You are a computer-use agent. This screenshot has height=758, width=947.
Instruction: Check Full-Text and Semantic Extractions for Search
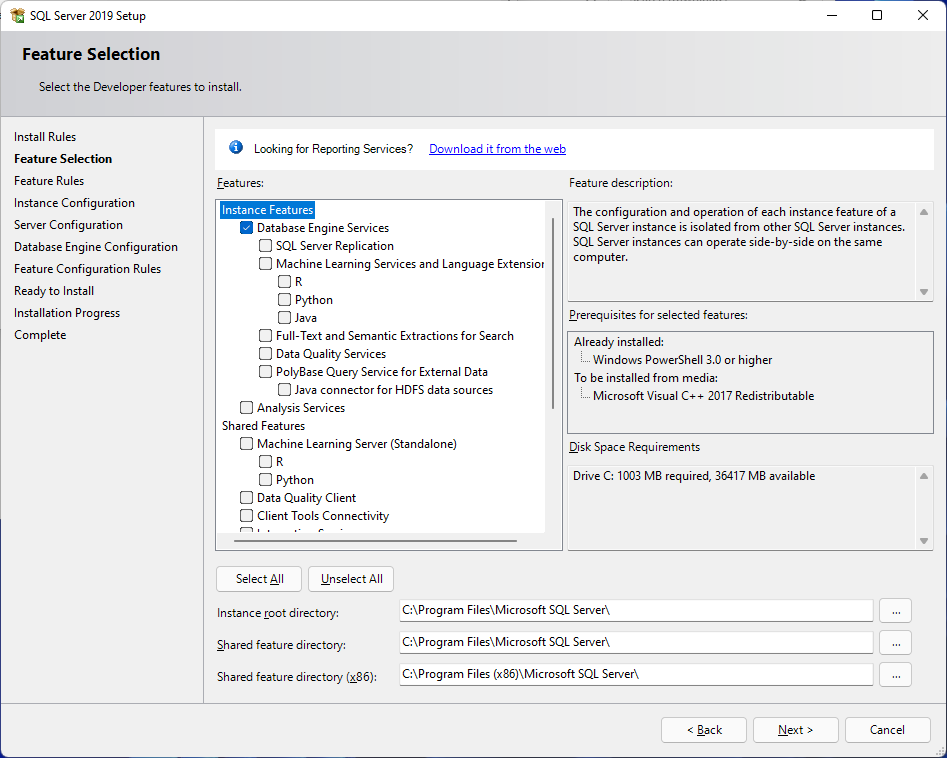(265, 336)
